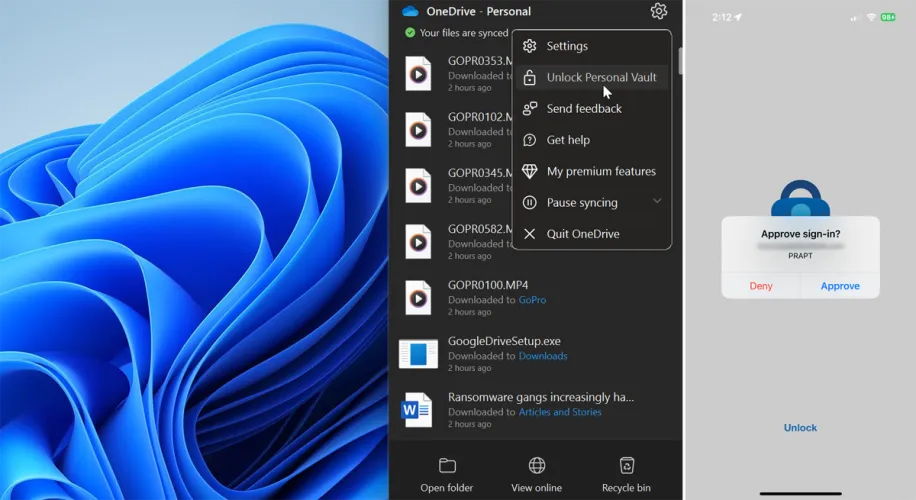Select Settings from the menu

tap(566, 46)
